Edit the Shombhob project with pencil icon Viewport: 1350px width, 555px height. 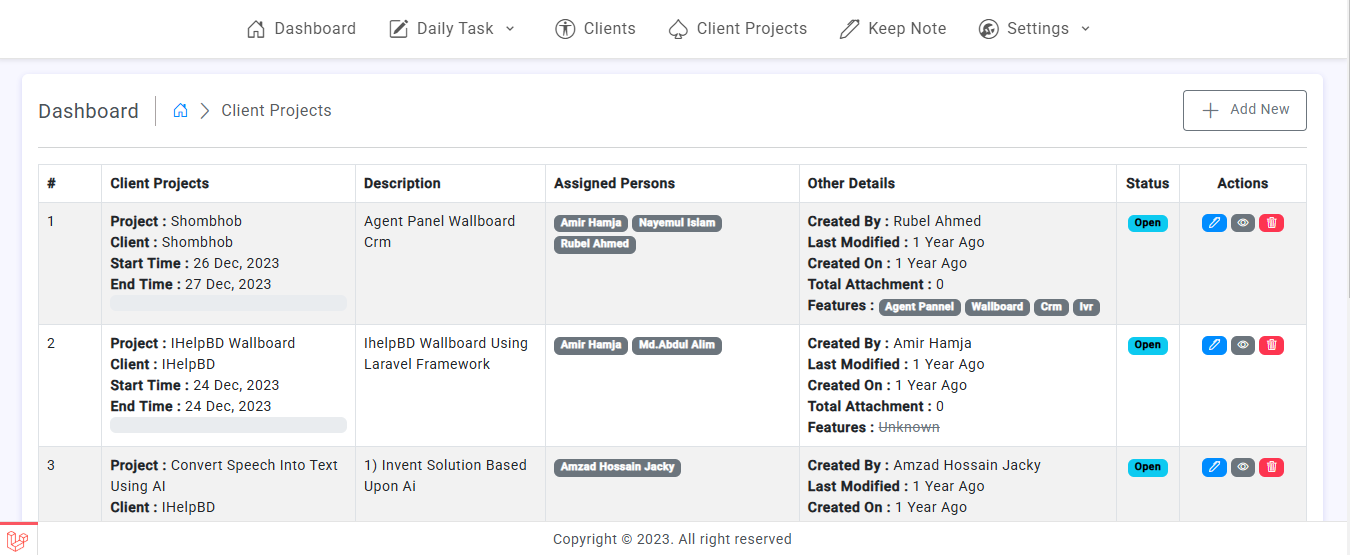[x=1214, y=223]
